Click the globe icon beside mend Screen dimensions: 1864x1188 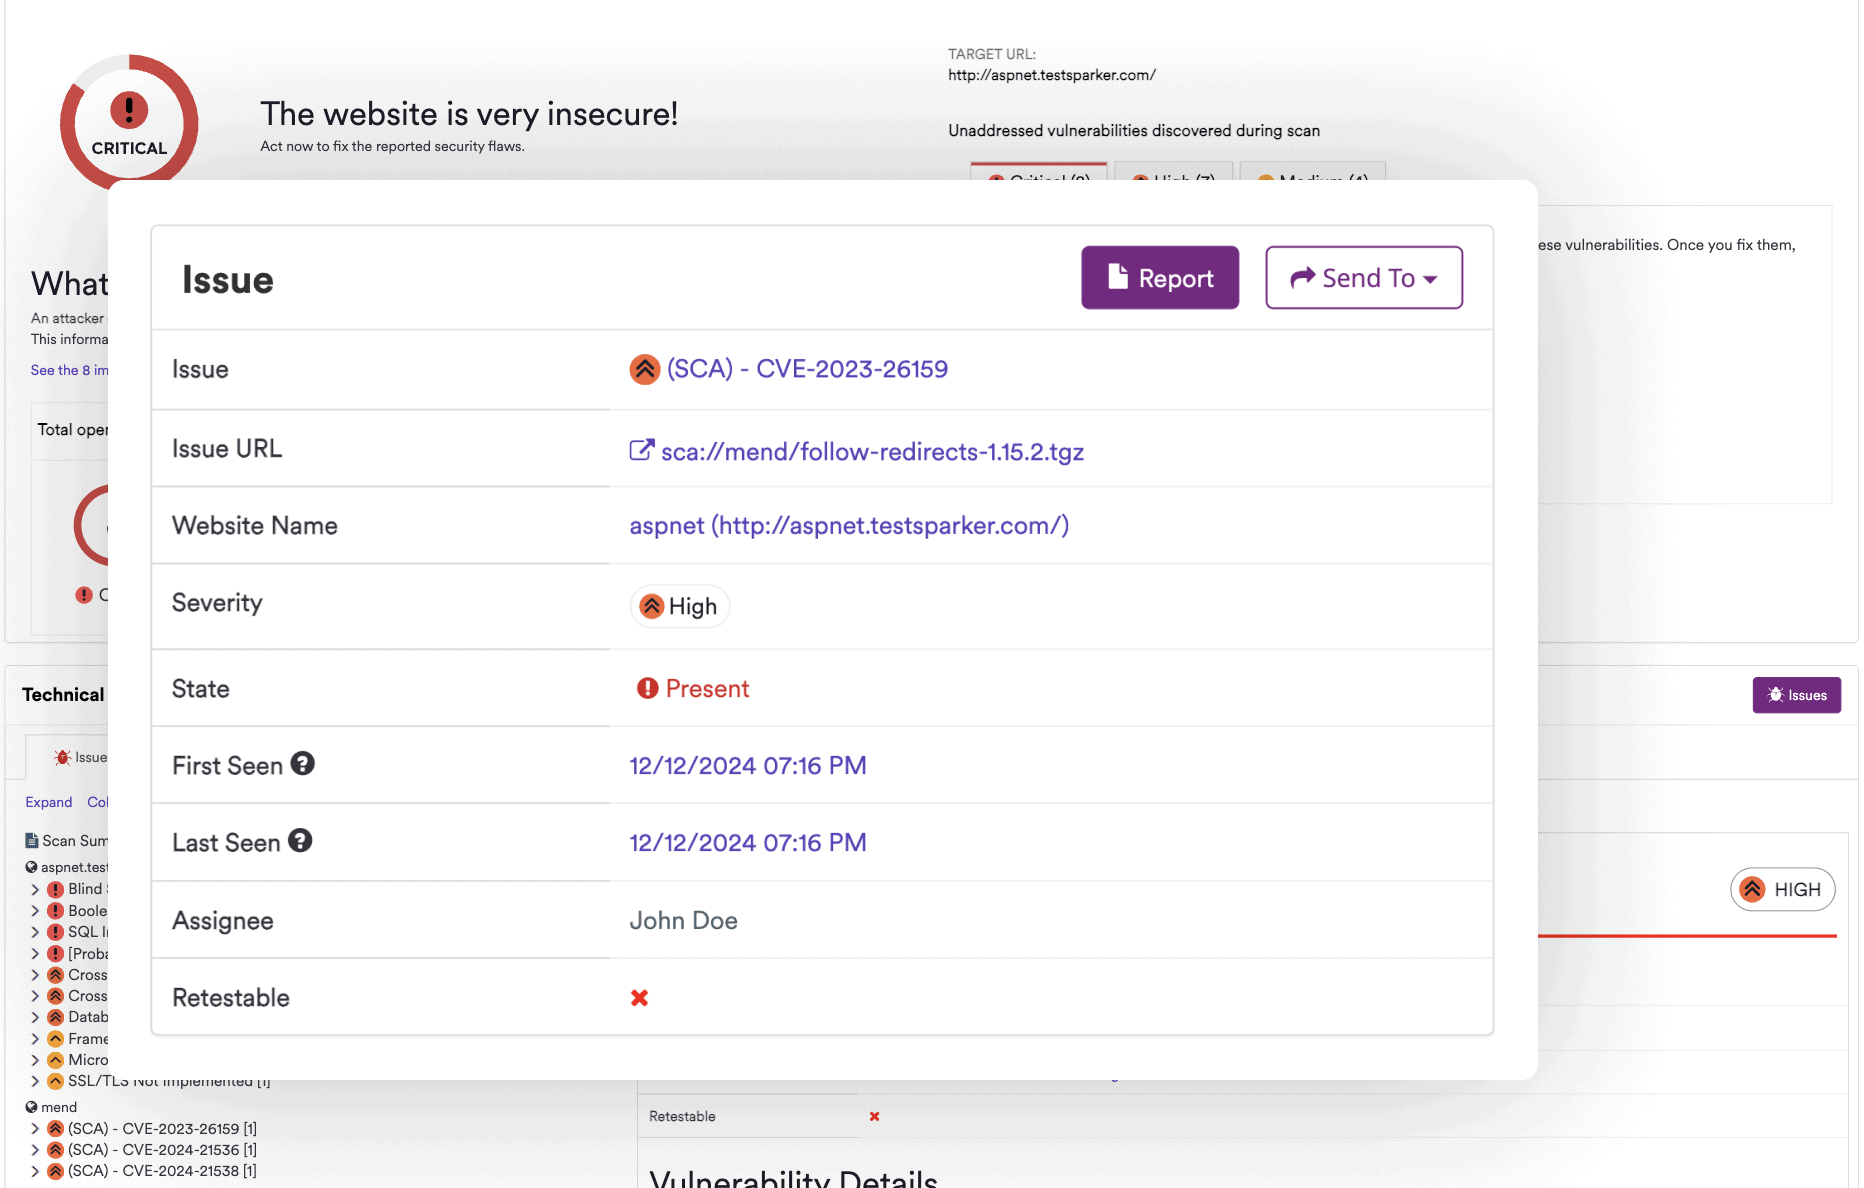pos(31,1107)
